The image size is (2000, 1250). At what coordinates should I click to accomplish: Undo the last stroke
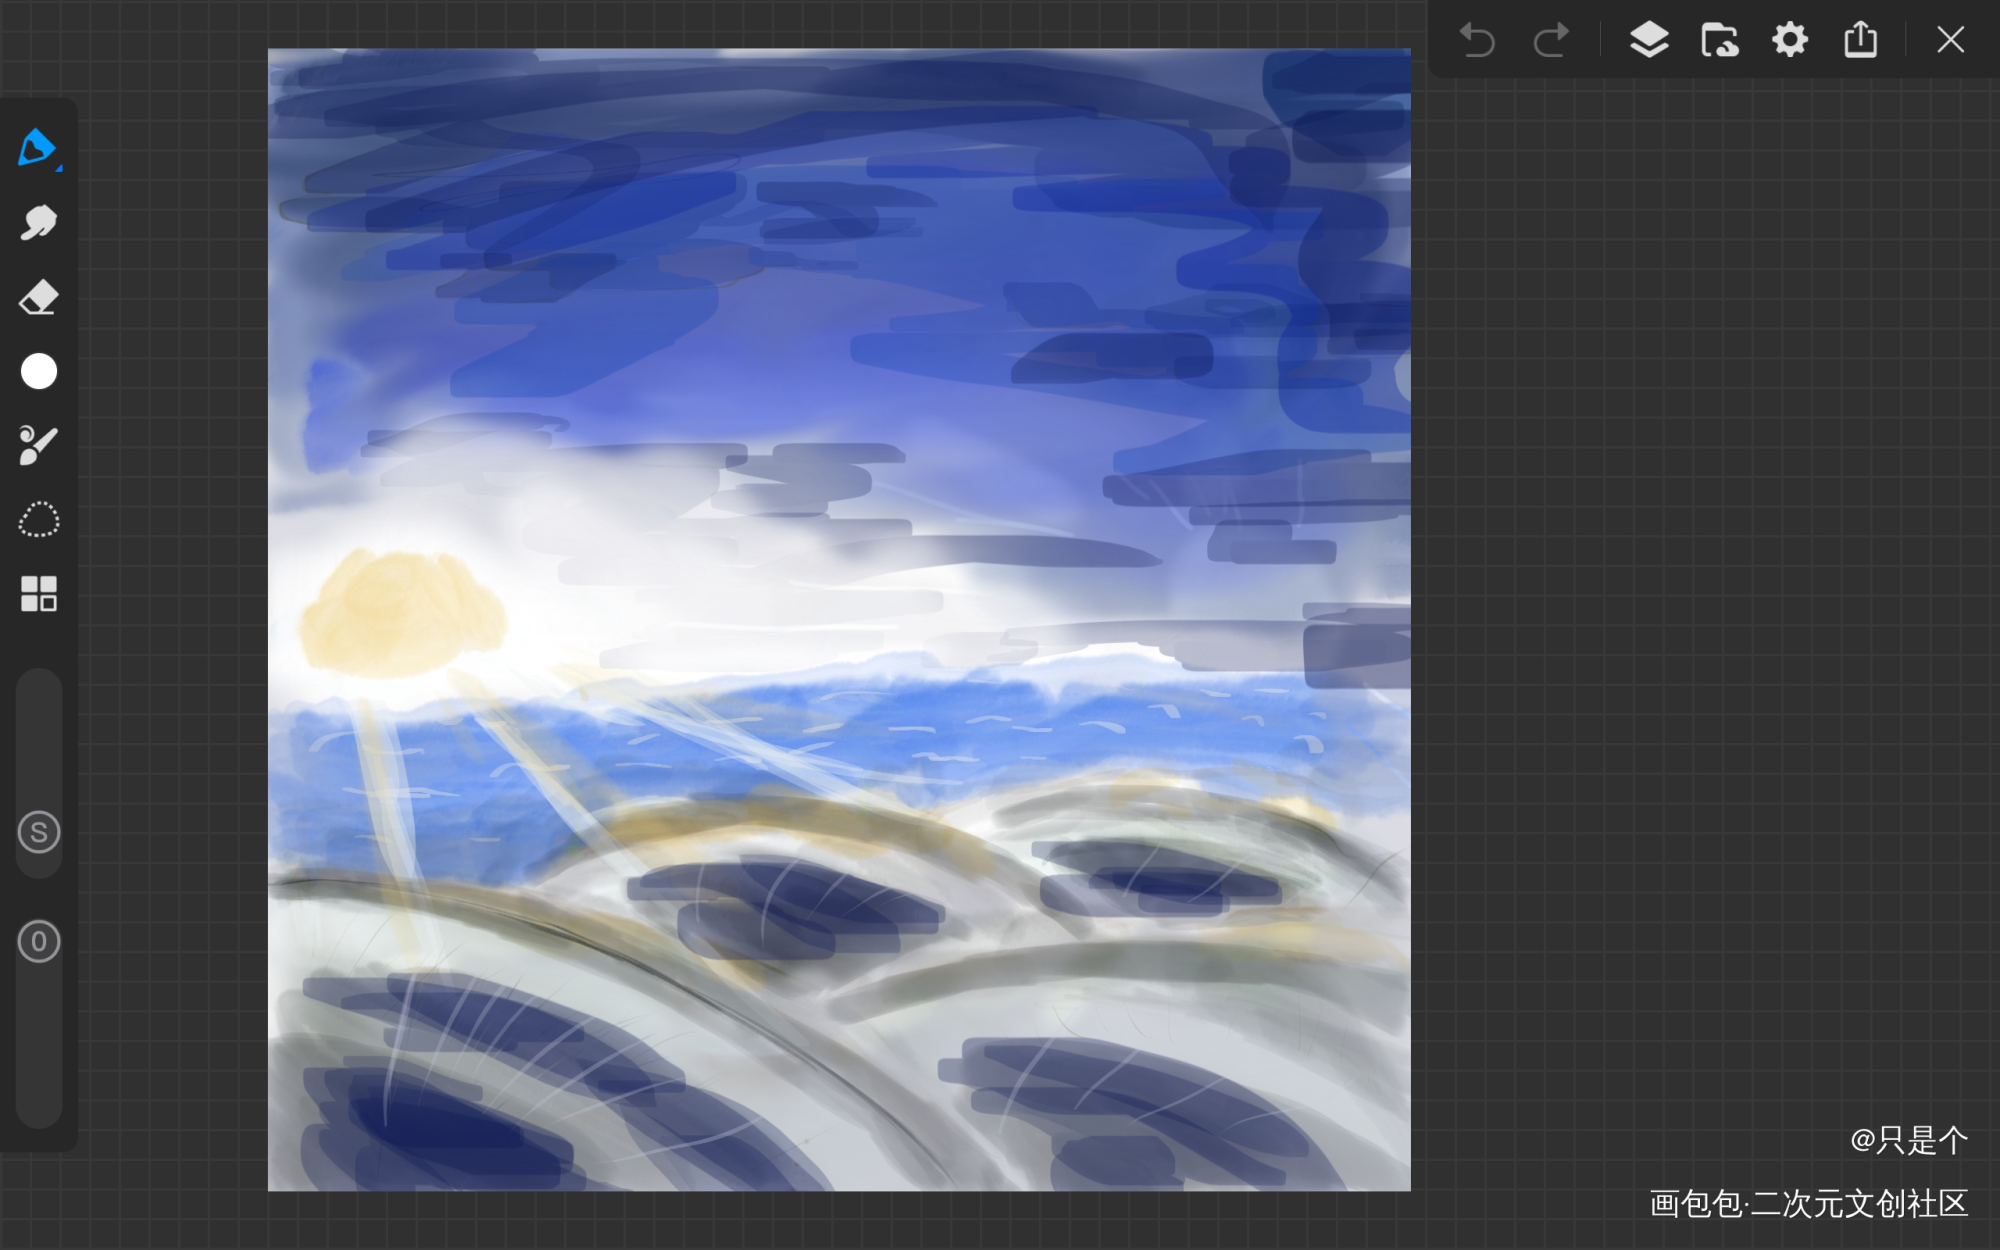(x=1477, y=41)
